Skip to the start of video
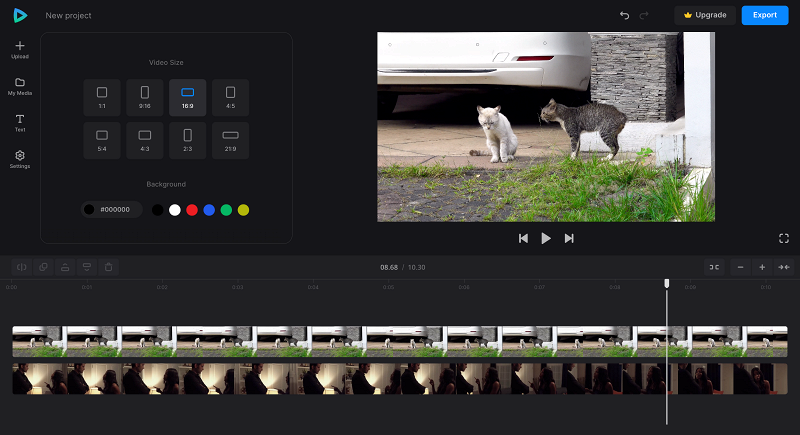This screenshot has height=435, width=800. click(523, 238)
